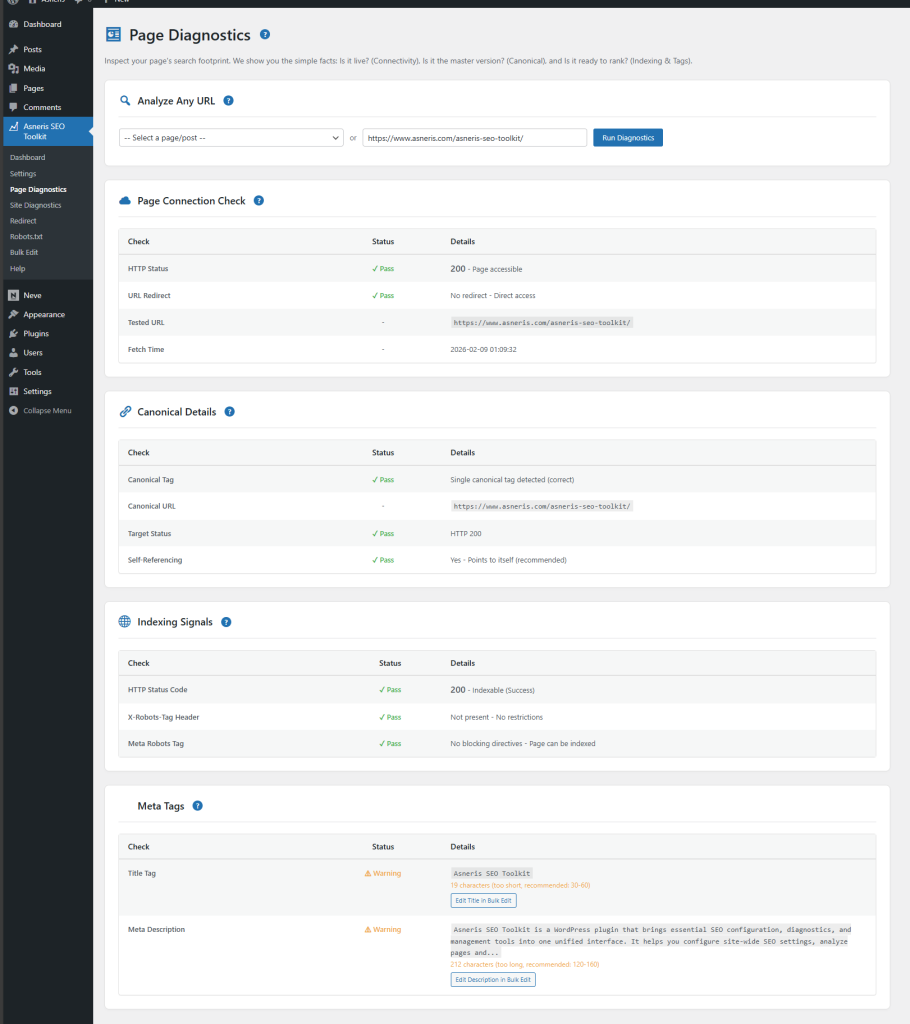Click the help icon beside Page Diagnostics heading

[x=264, y=34]
